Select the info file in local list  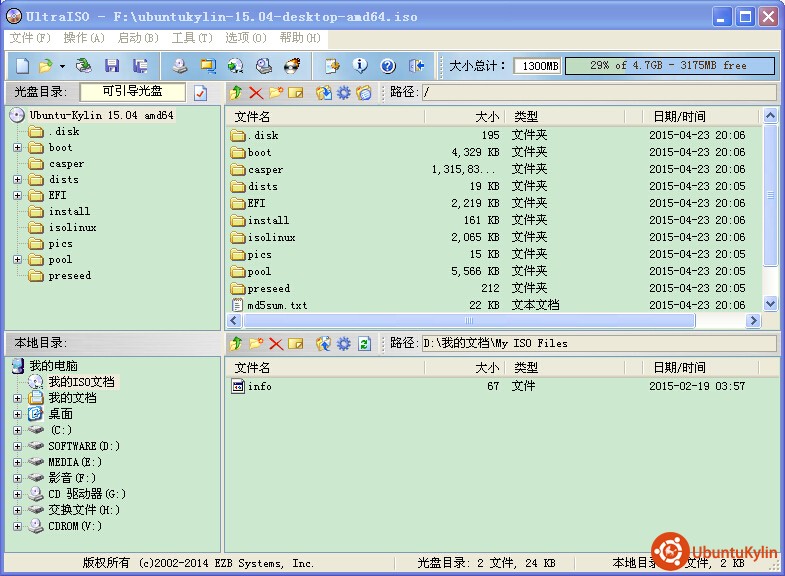[x=252, y=386]
